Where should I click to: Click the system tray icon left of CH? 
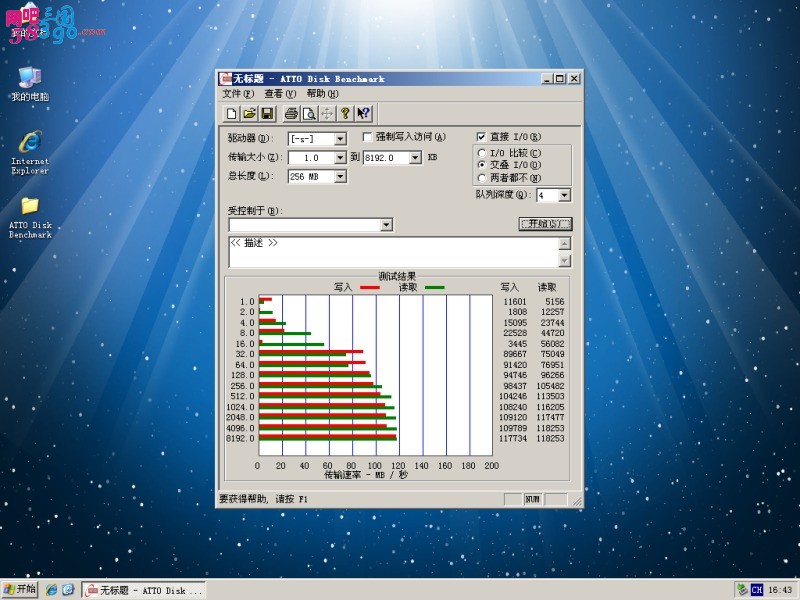coord(742,590)
